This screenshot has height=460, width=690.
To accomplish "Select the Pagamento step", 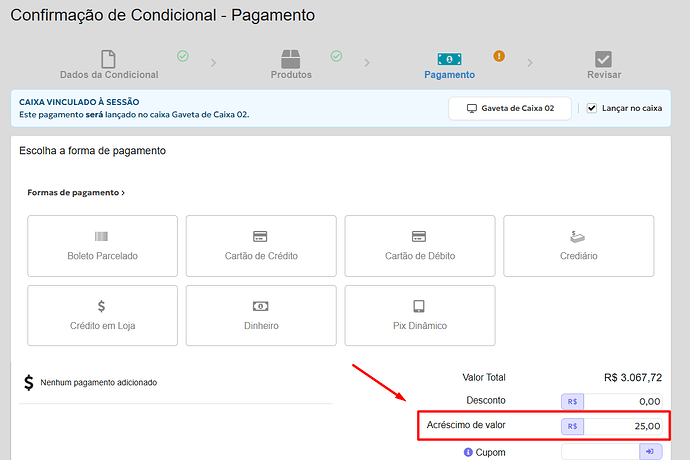I will [x=449, y=64].
